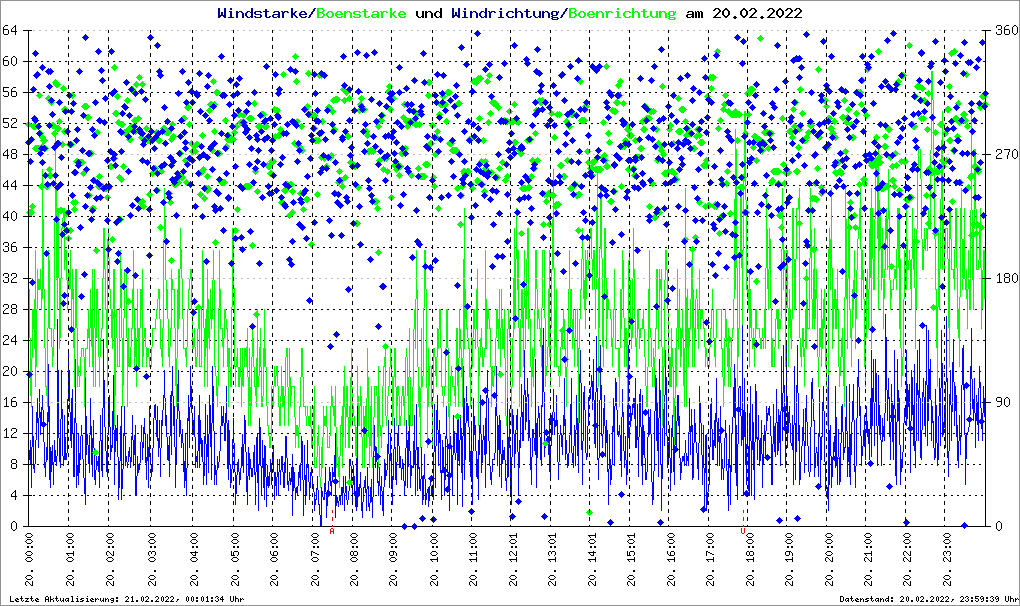Click the 270 label on right axis
Image resolution: width=1020 pixels, height=606 pixels.
tap(1003, 155)
